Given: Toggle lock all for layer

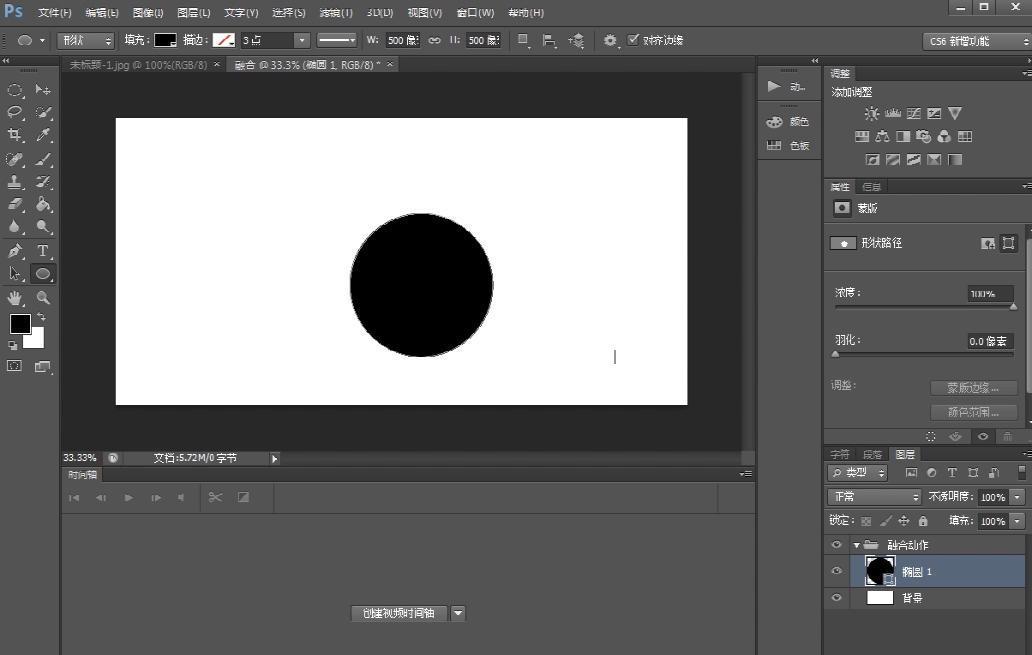Looking at the screenshot, I should pos(923,521).
